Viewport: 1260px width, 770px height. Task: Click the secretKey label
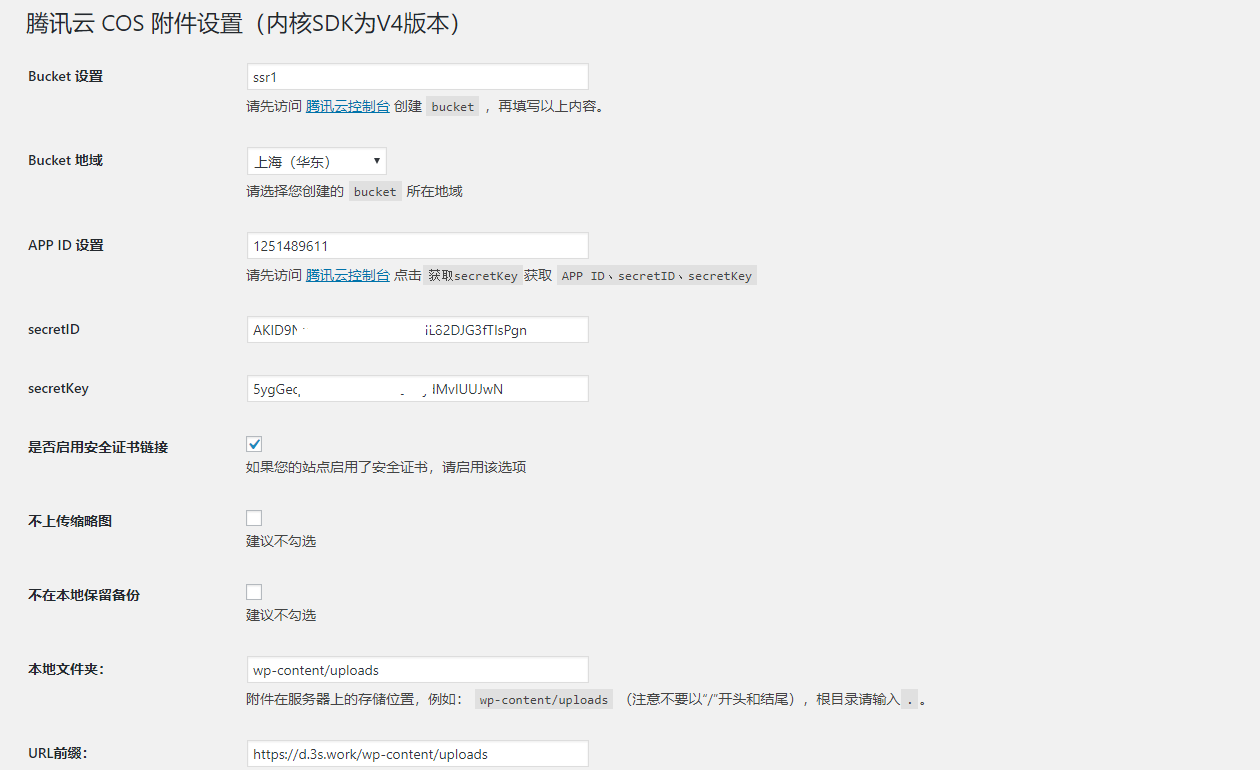58,388
